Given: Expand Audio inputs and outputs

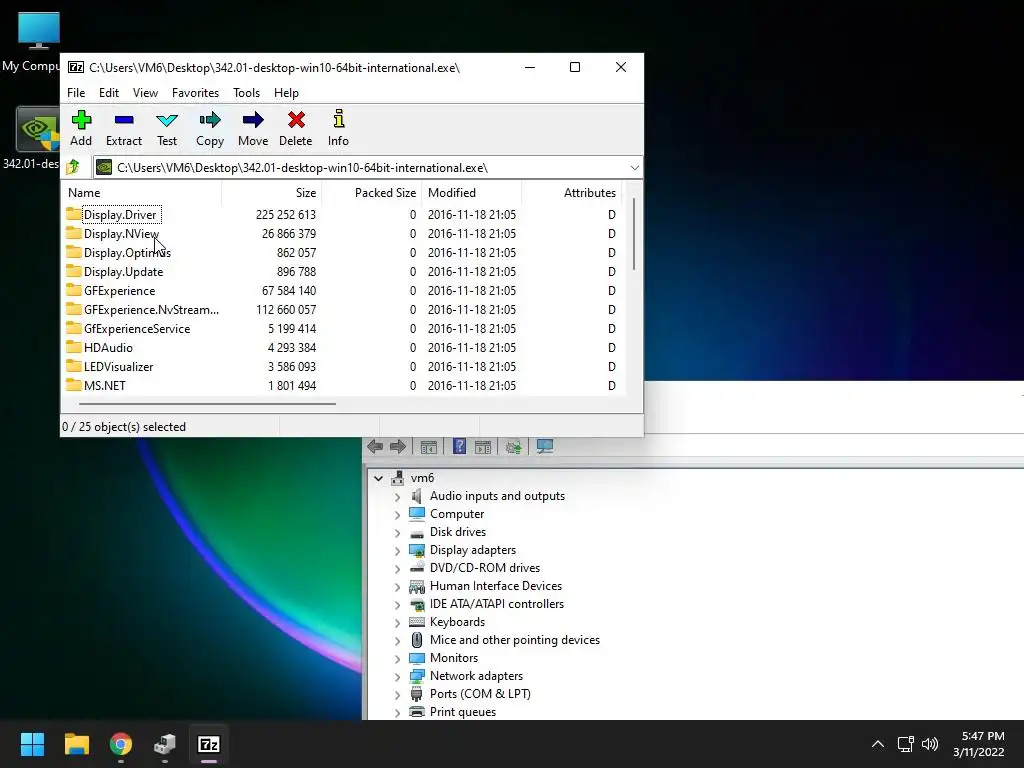Looking at the screenshot, I should pos(397,497).
